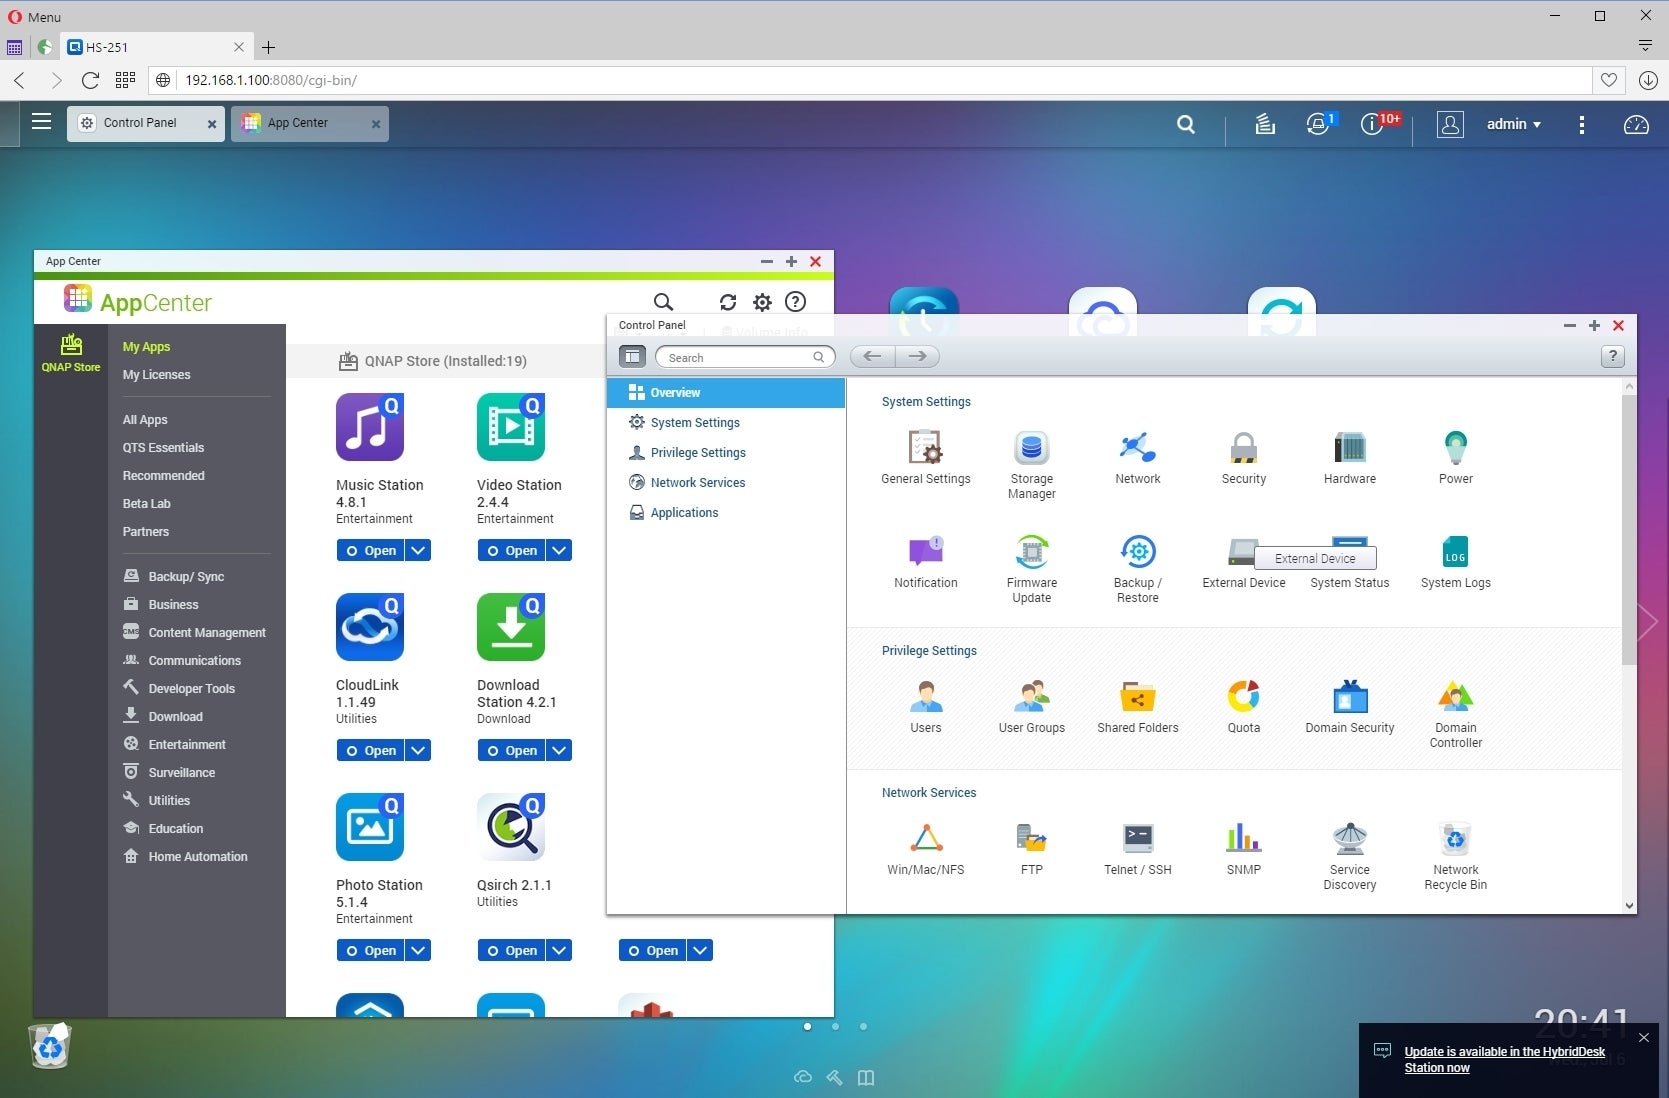Screen dimensions: 1669x1098
Task: Click the Photo Station app icon
Action: [x=370, y=827]
